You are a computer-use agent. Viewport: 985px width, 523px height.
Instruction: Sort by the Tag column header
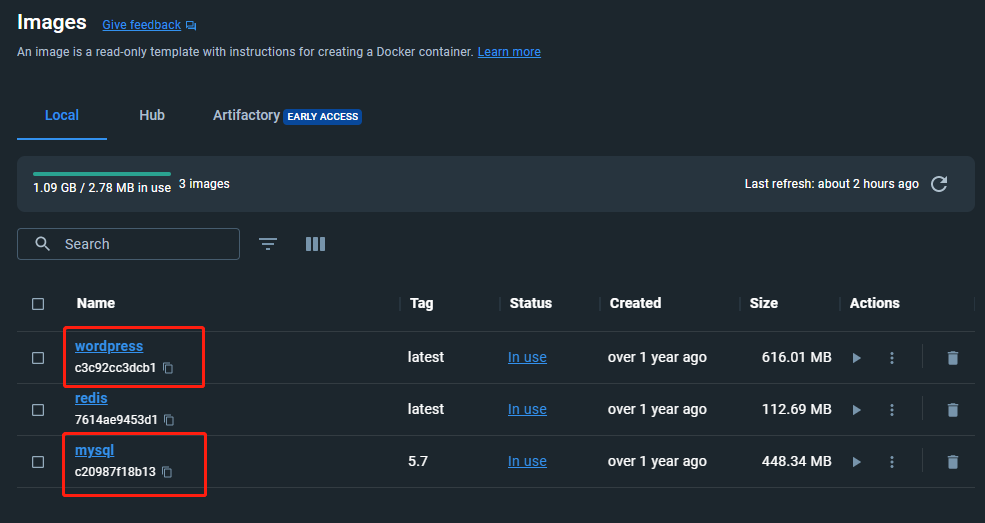click(422, 303)
